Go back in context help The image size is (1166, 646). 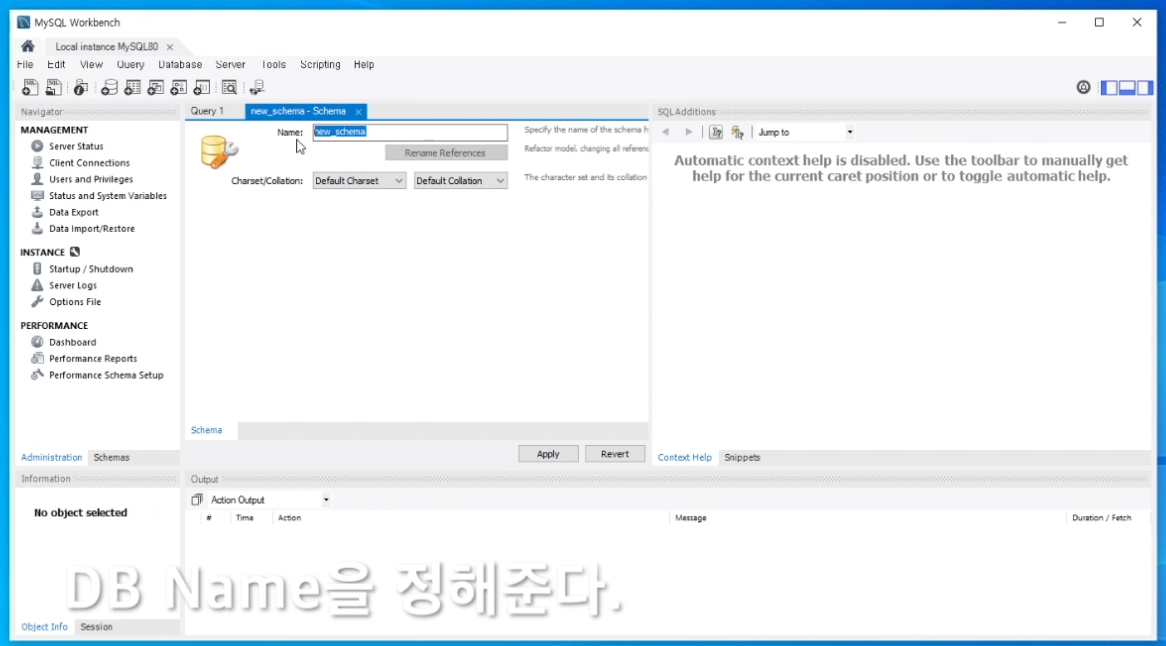point(666,132)
